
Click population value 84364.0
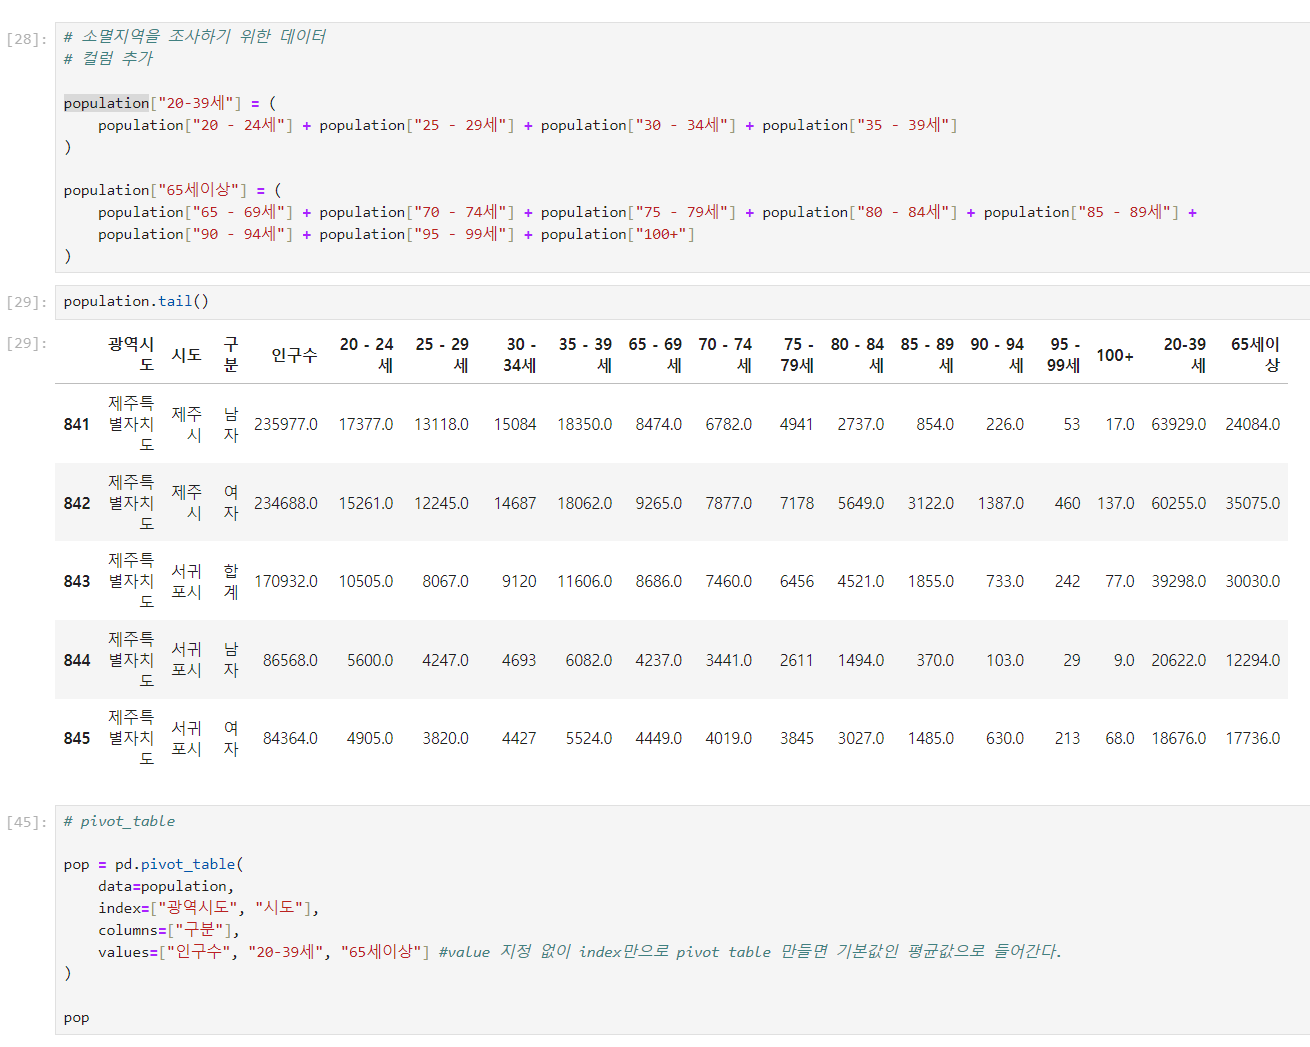pyautogui.click(x=290, y=738)
